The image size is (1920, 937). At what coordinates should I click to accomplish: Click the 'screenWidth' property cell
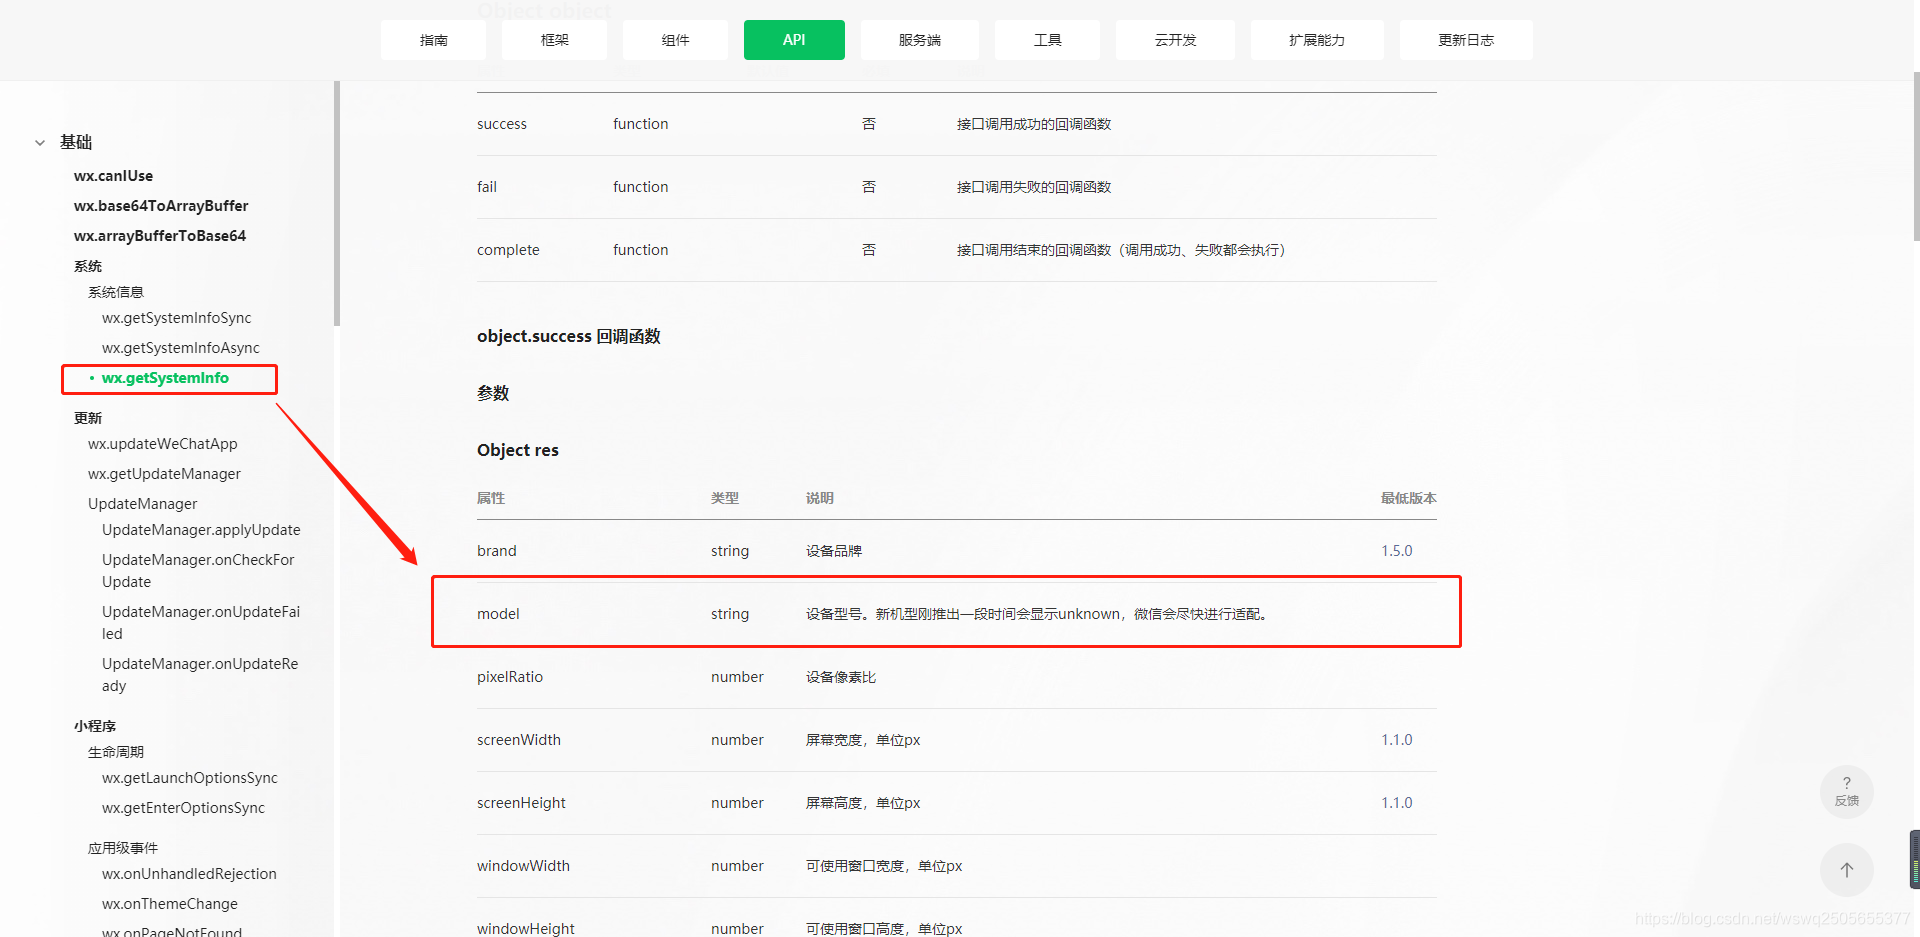pos(519,740)
